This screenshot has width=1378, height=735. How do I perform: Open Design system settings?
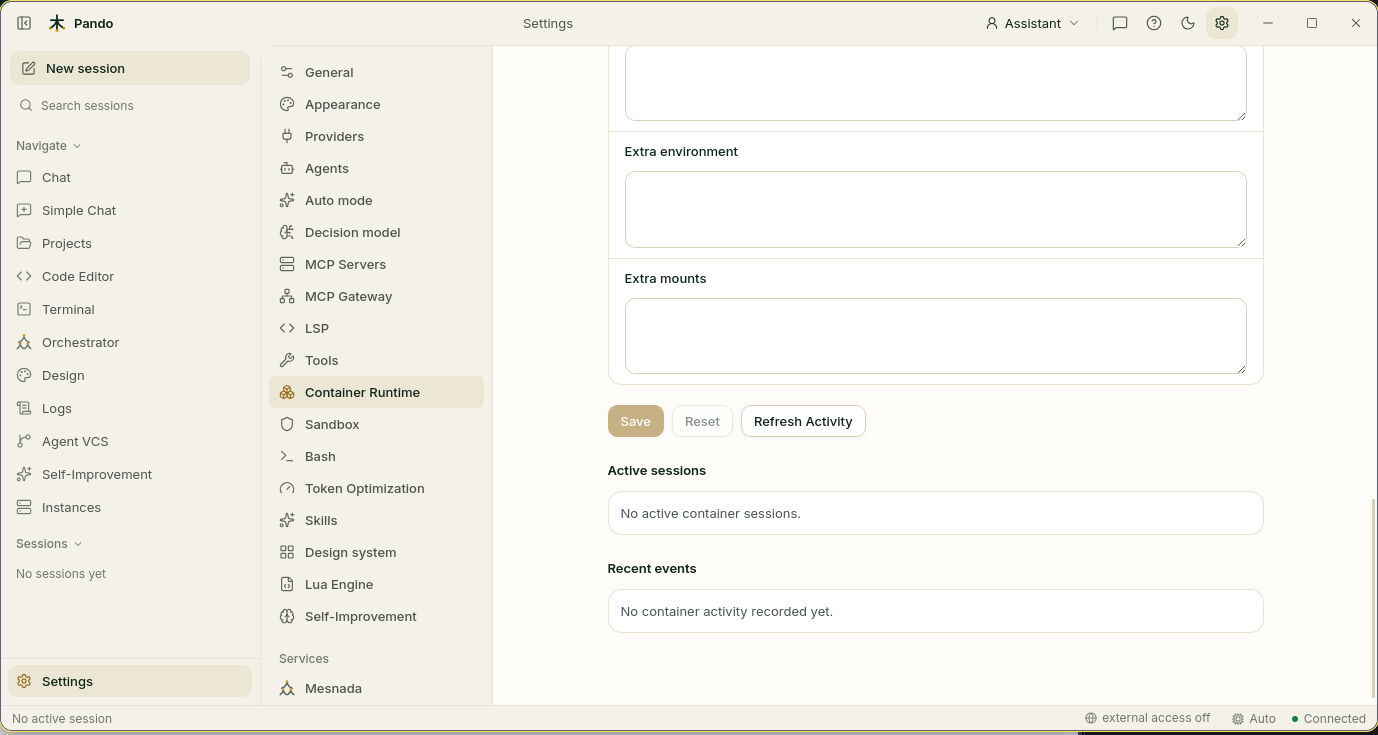click(376, 552)
